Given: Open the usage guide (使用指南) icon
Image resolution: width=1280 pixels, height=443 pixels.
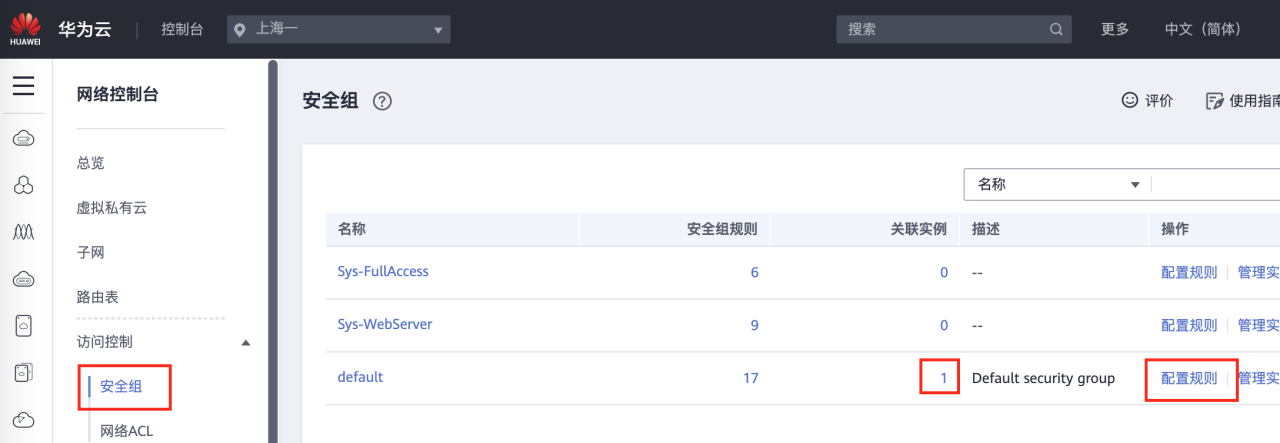Looking at the screenshot, I should pyautogui.click(x=1215, y=101).
